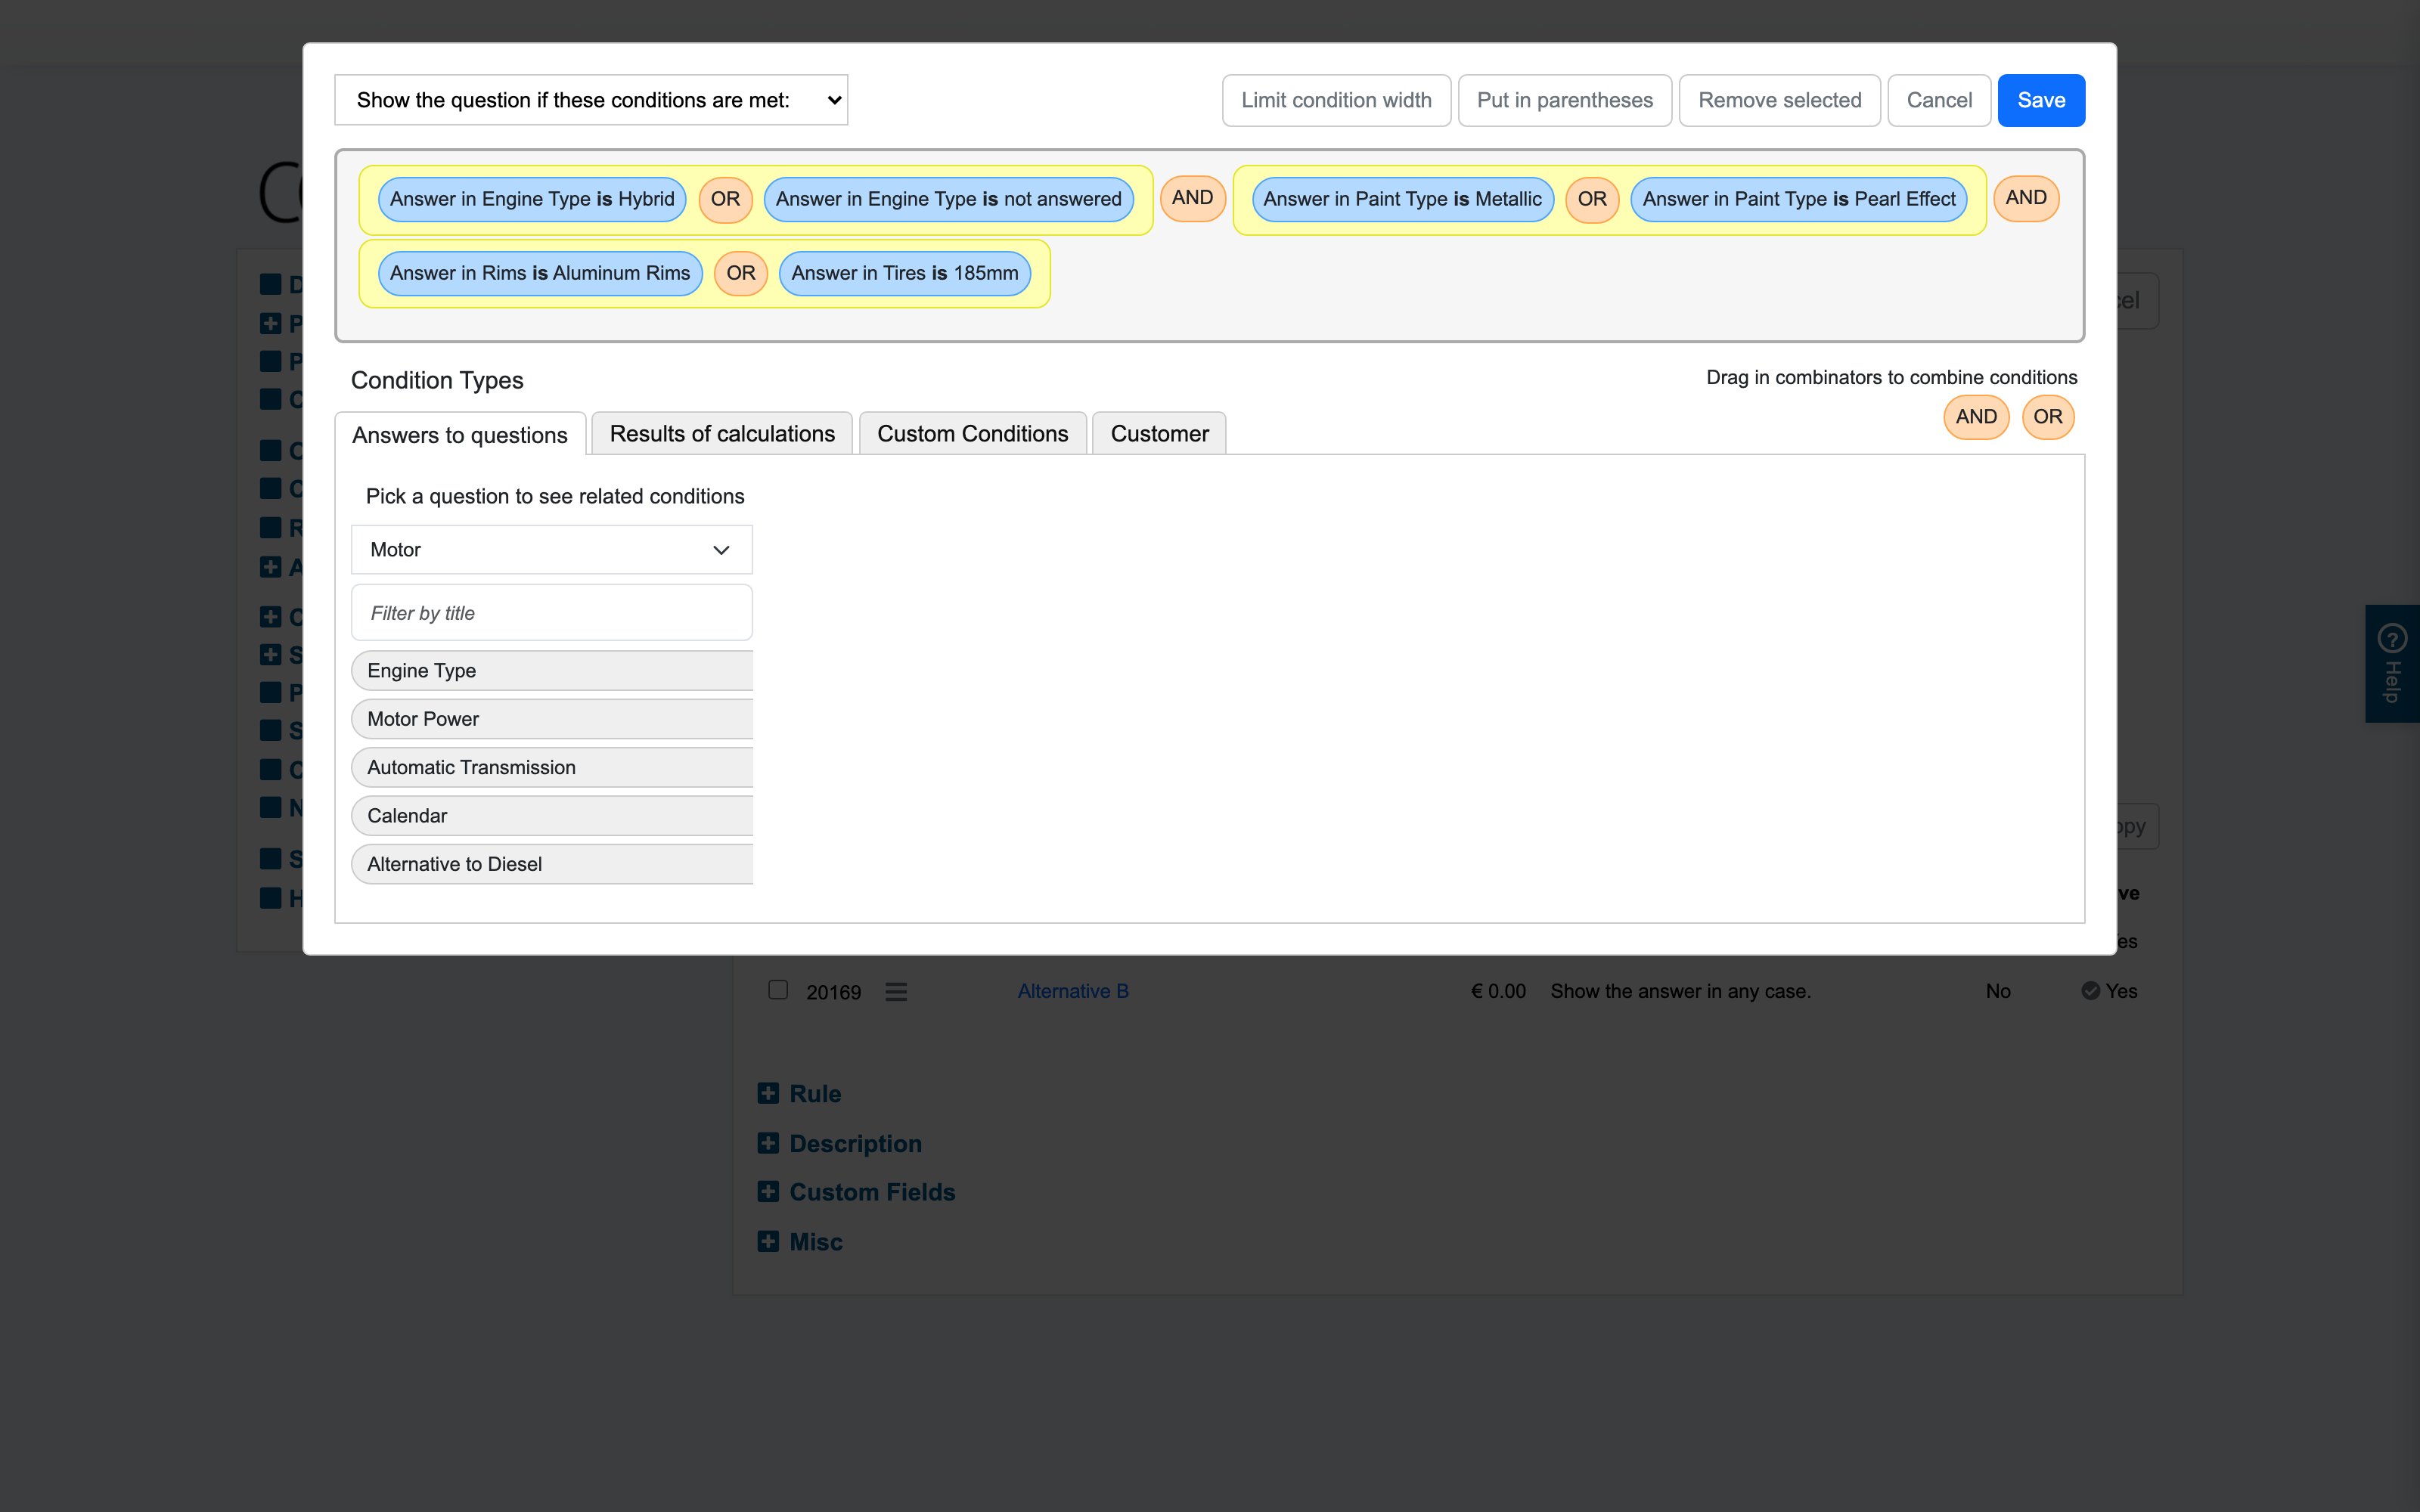Image resolution: width=2420 pixels, height=1512 pixels.
Task: Select 'Paint Type is Metallic' condition chip
Action: (1402, 199)
